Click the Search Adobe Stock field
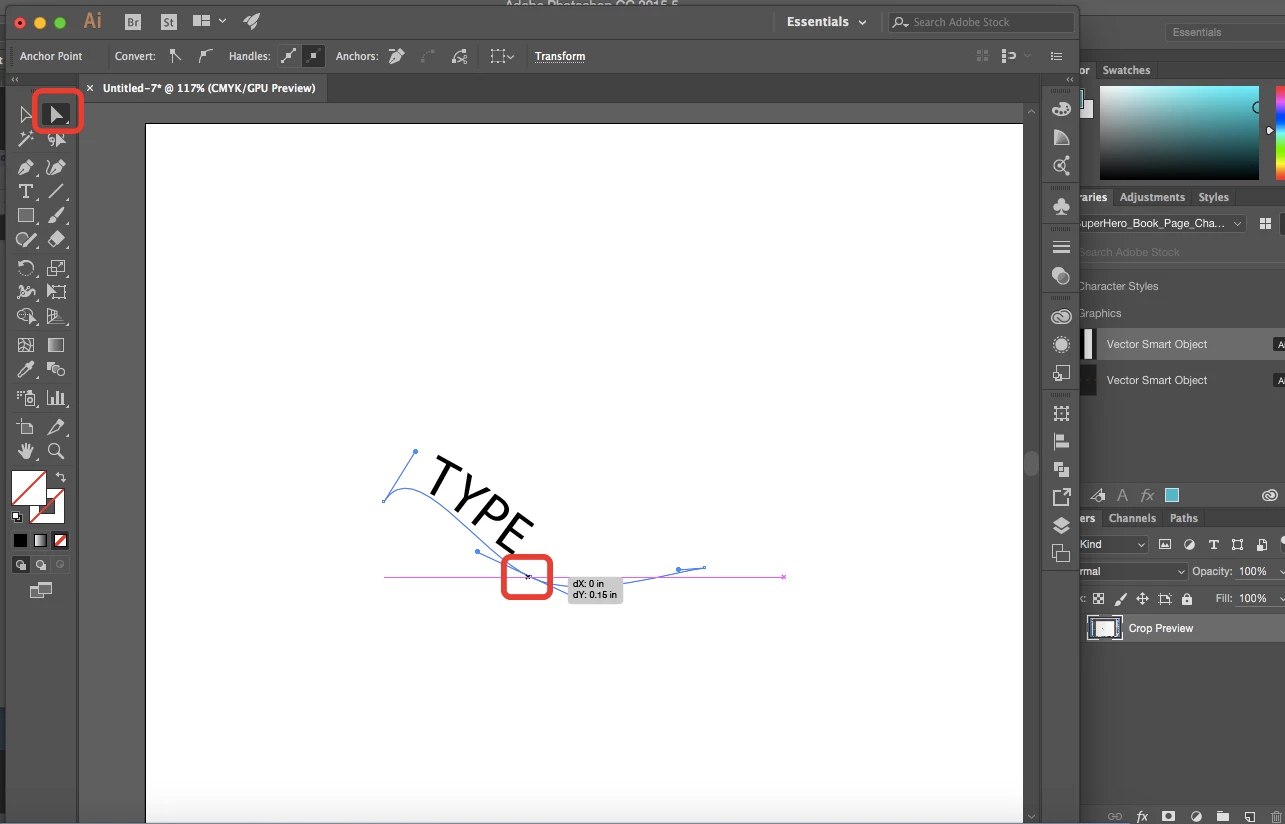The height and width of the screenshot is (824, 1285). click(x=981, y=22)
